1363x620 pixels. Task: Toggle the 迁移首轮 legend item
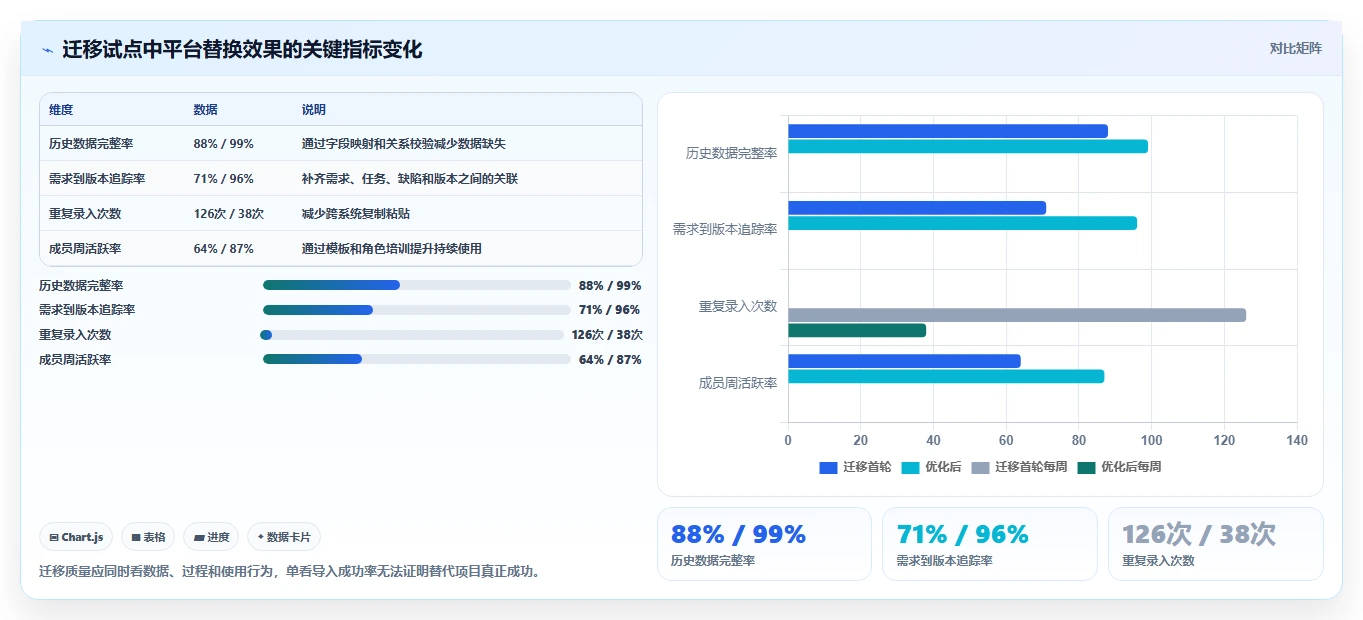(855, 467)
